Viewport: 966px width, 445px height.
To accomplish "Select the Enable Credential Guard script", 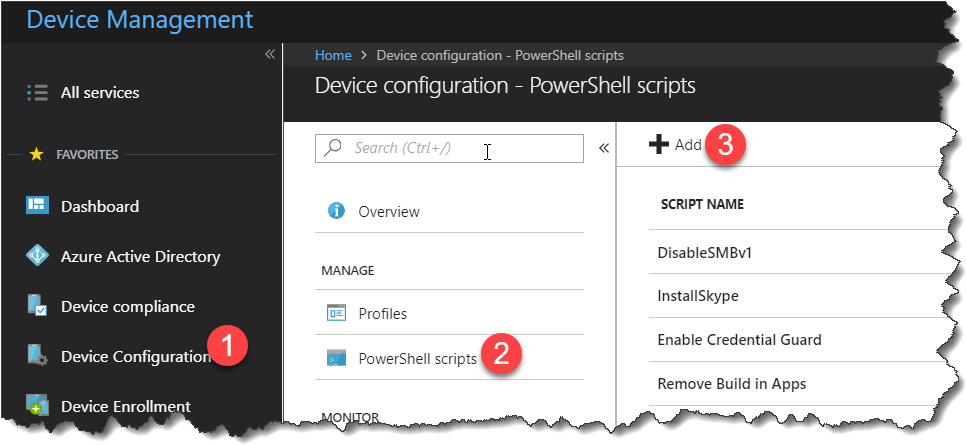I will point(739,340).
